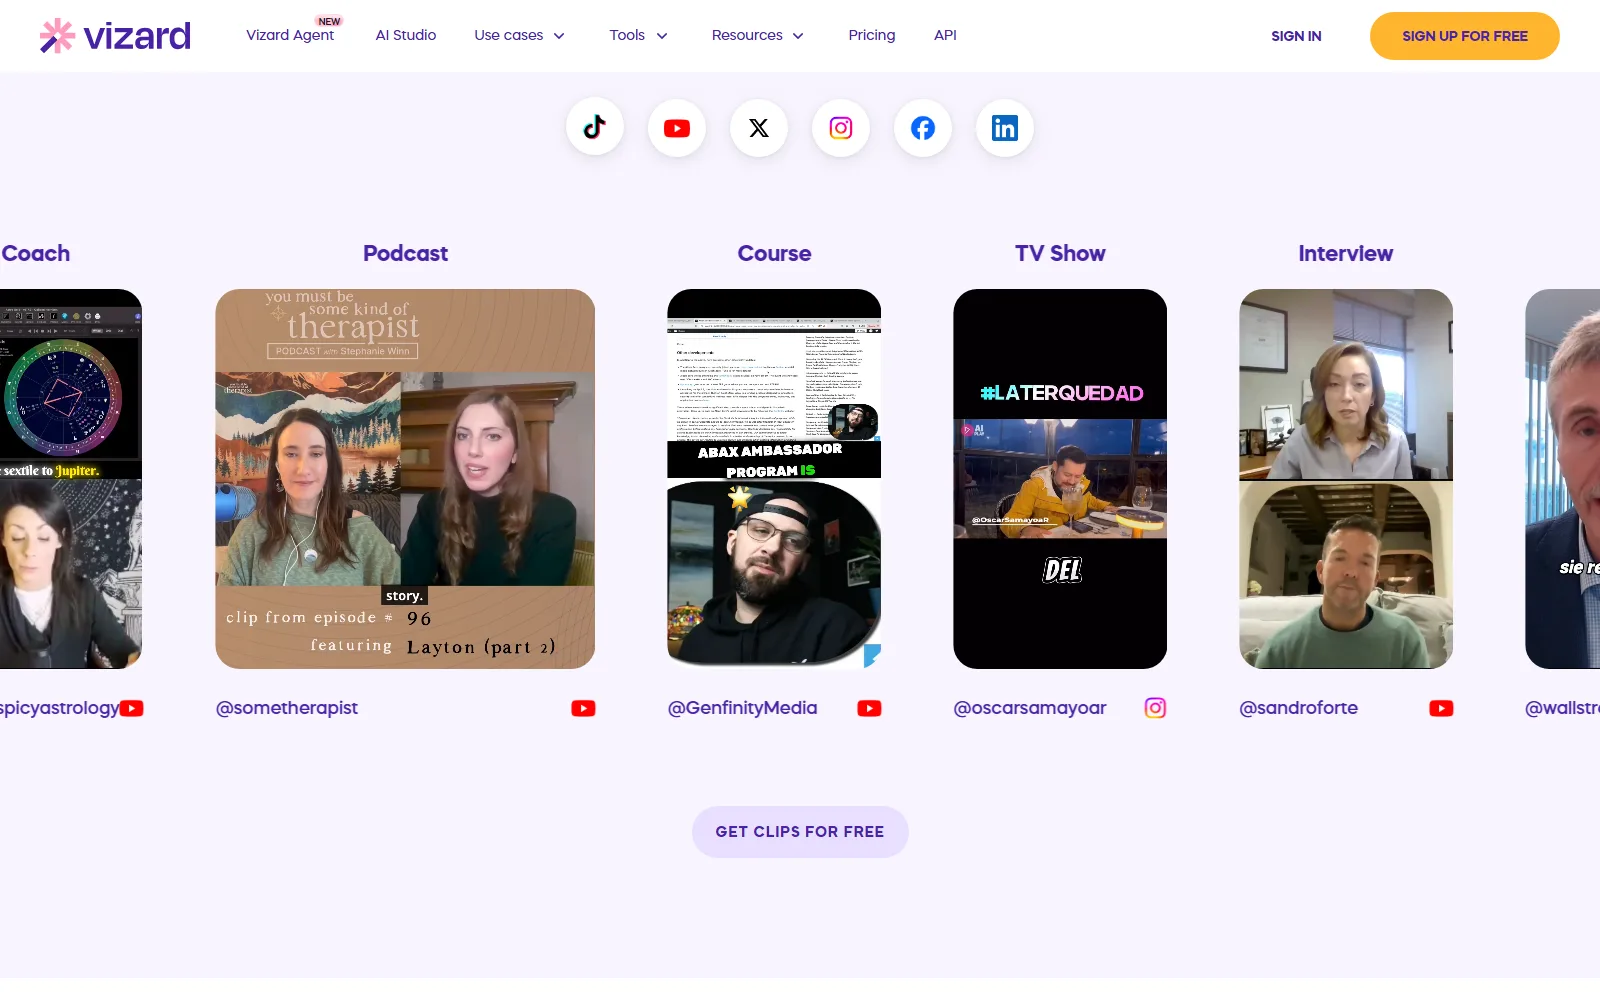Viewport: 1600px width, 1000px height.
Task: Open YouTube icon next to @sometherapist
Action: [583, 708]
